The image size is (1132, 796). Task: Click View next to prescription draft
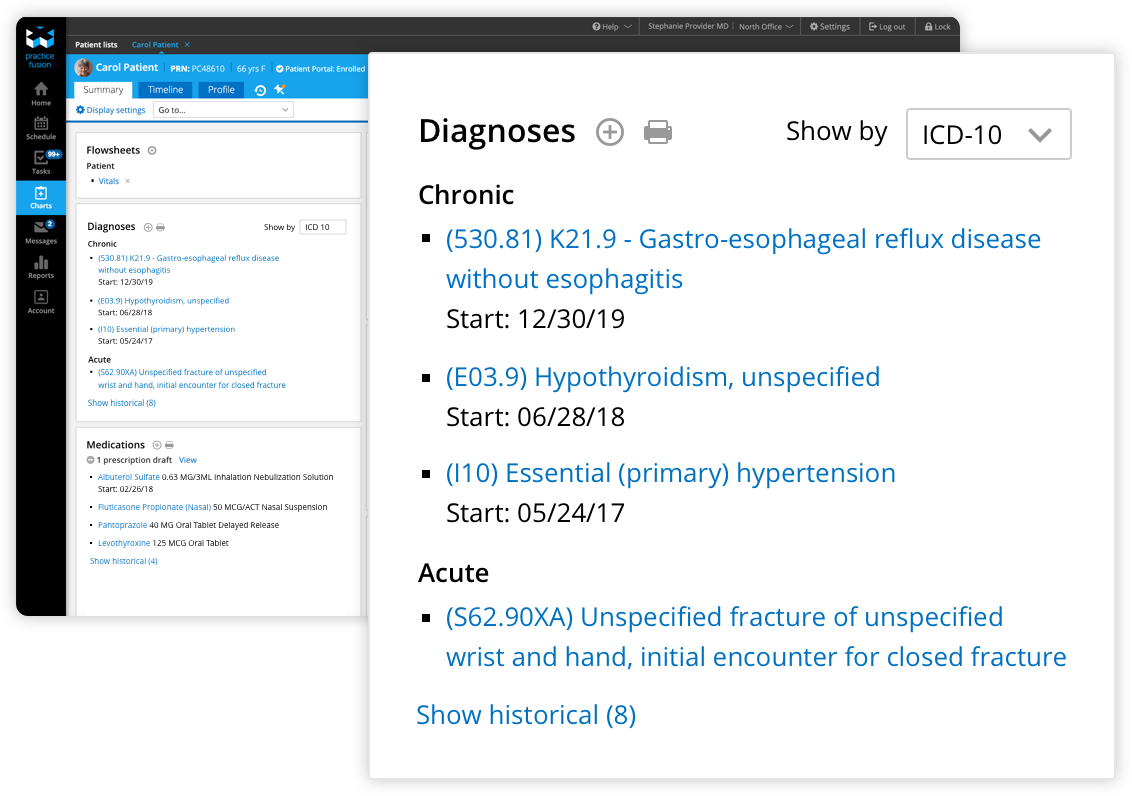point(188,460)
